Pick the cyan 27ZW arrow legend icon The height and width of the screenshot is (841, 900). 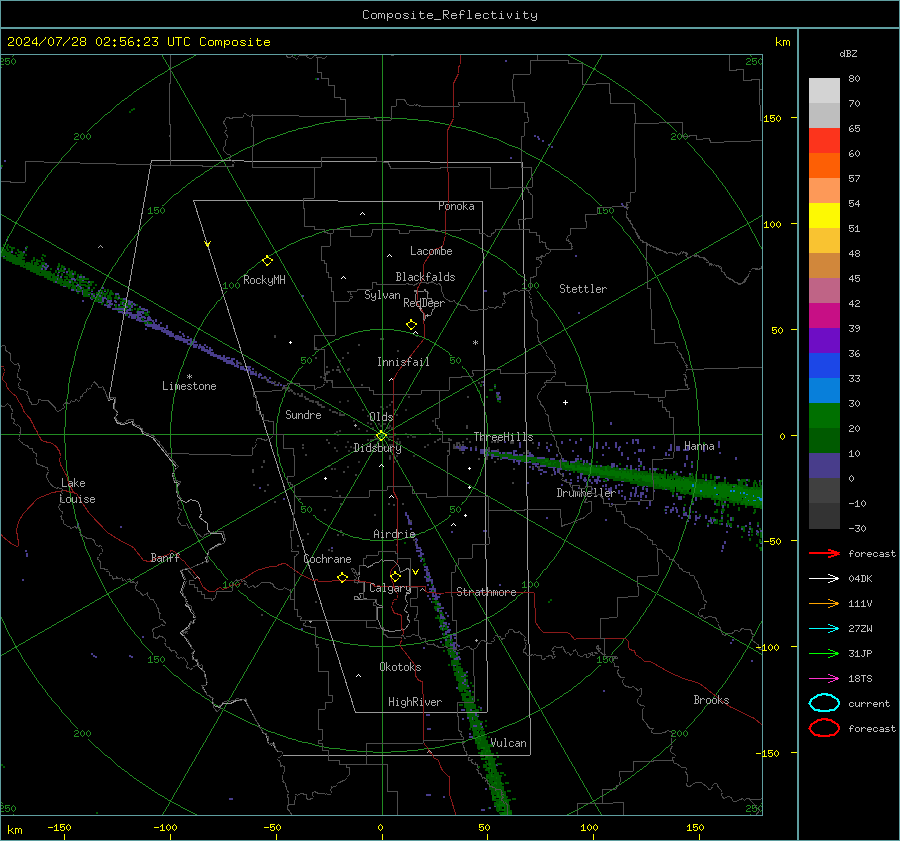point(824,629)
